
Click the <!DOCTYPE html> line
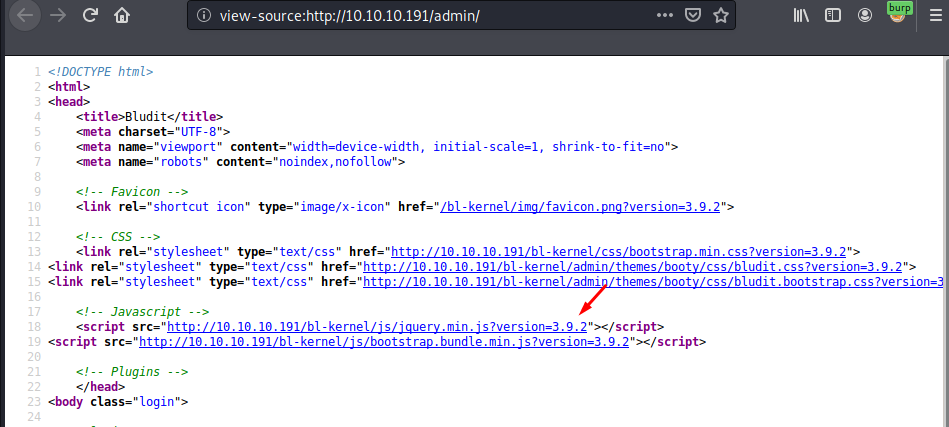(100, 72)
